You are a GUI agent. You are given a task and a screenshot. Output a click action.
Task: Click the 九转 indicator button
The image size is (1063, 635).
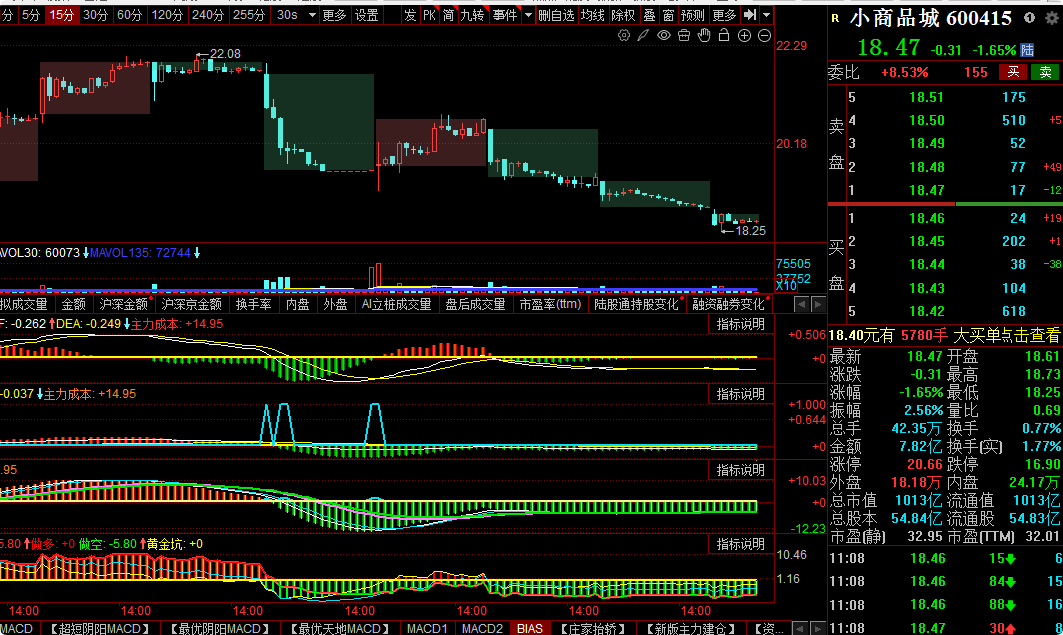[472, 14]
